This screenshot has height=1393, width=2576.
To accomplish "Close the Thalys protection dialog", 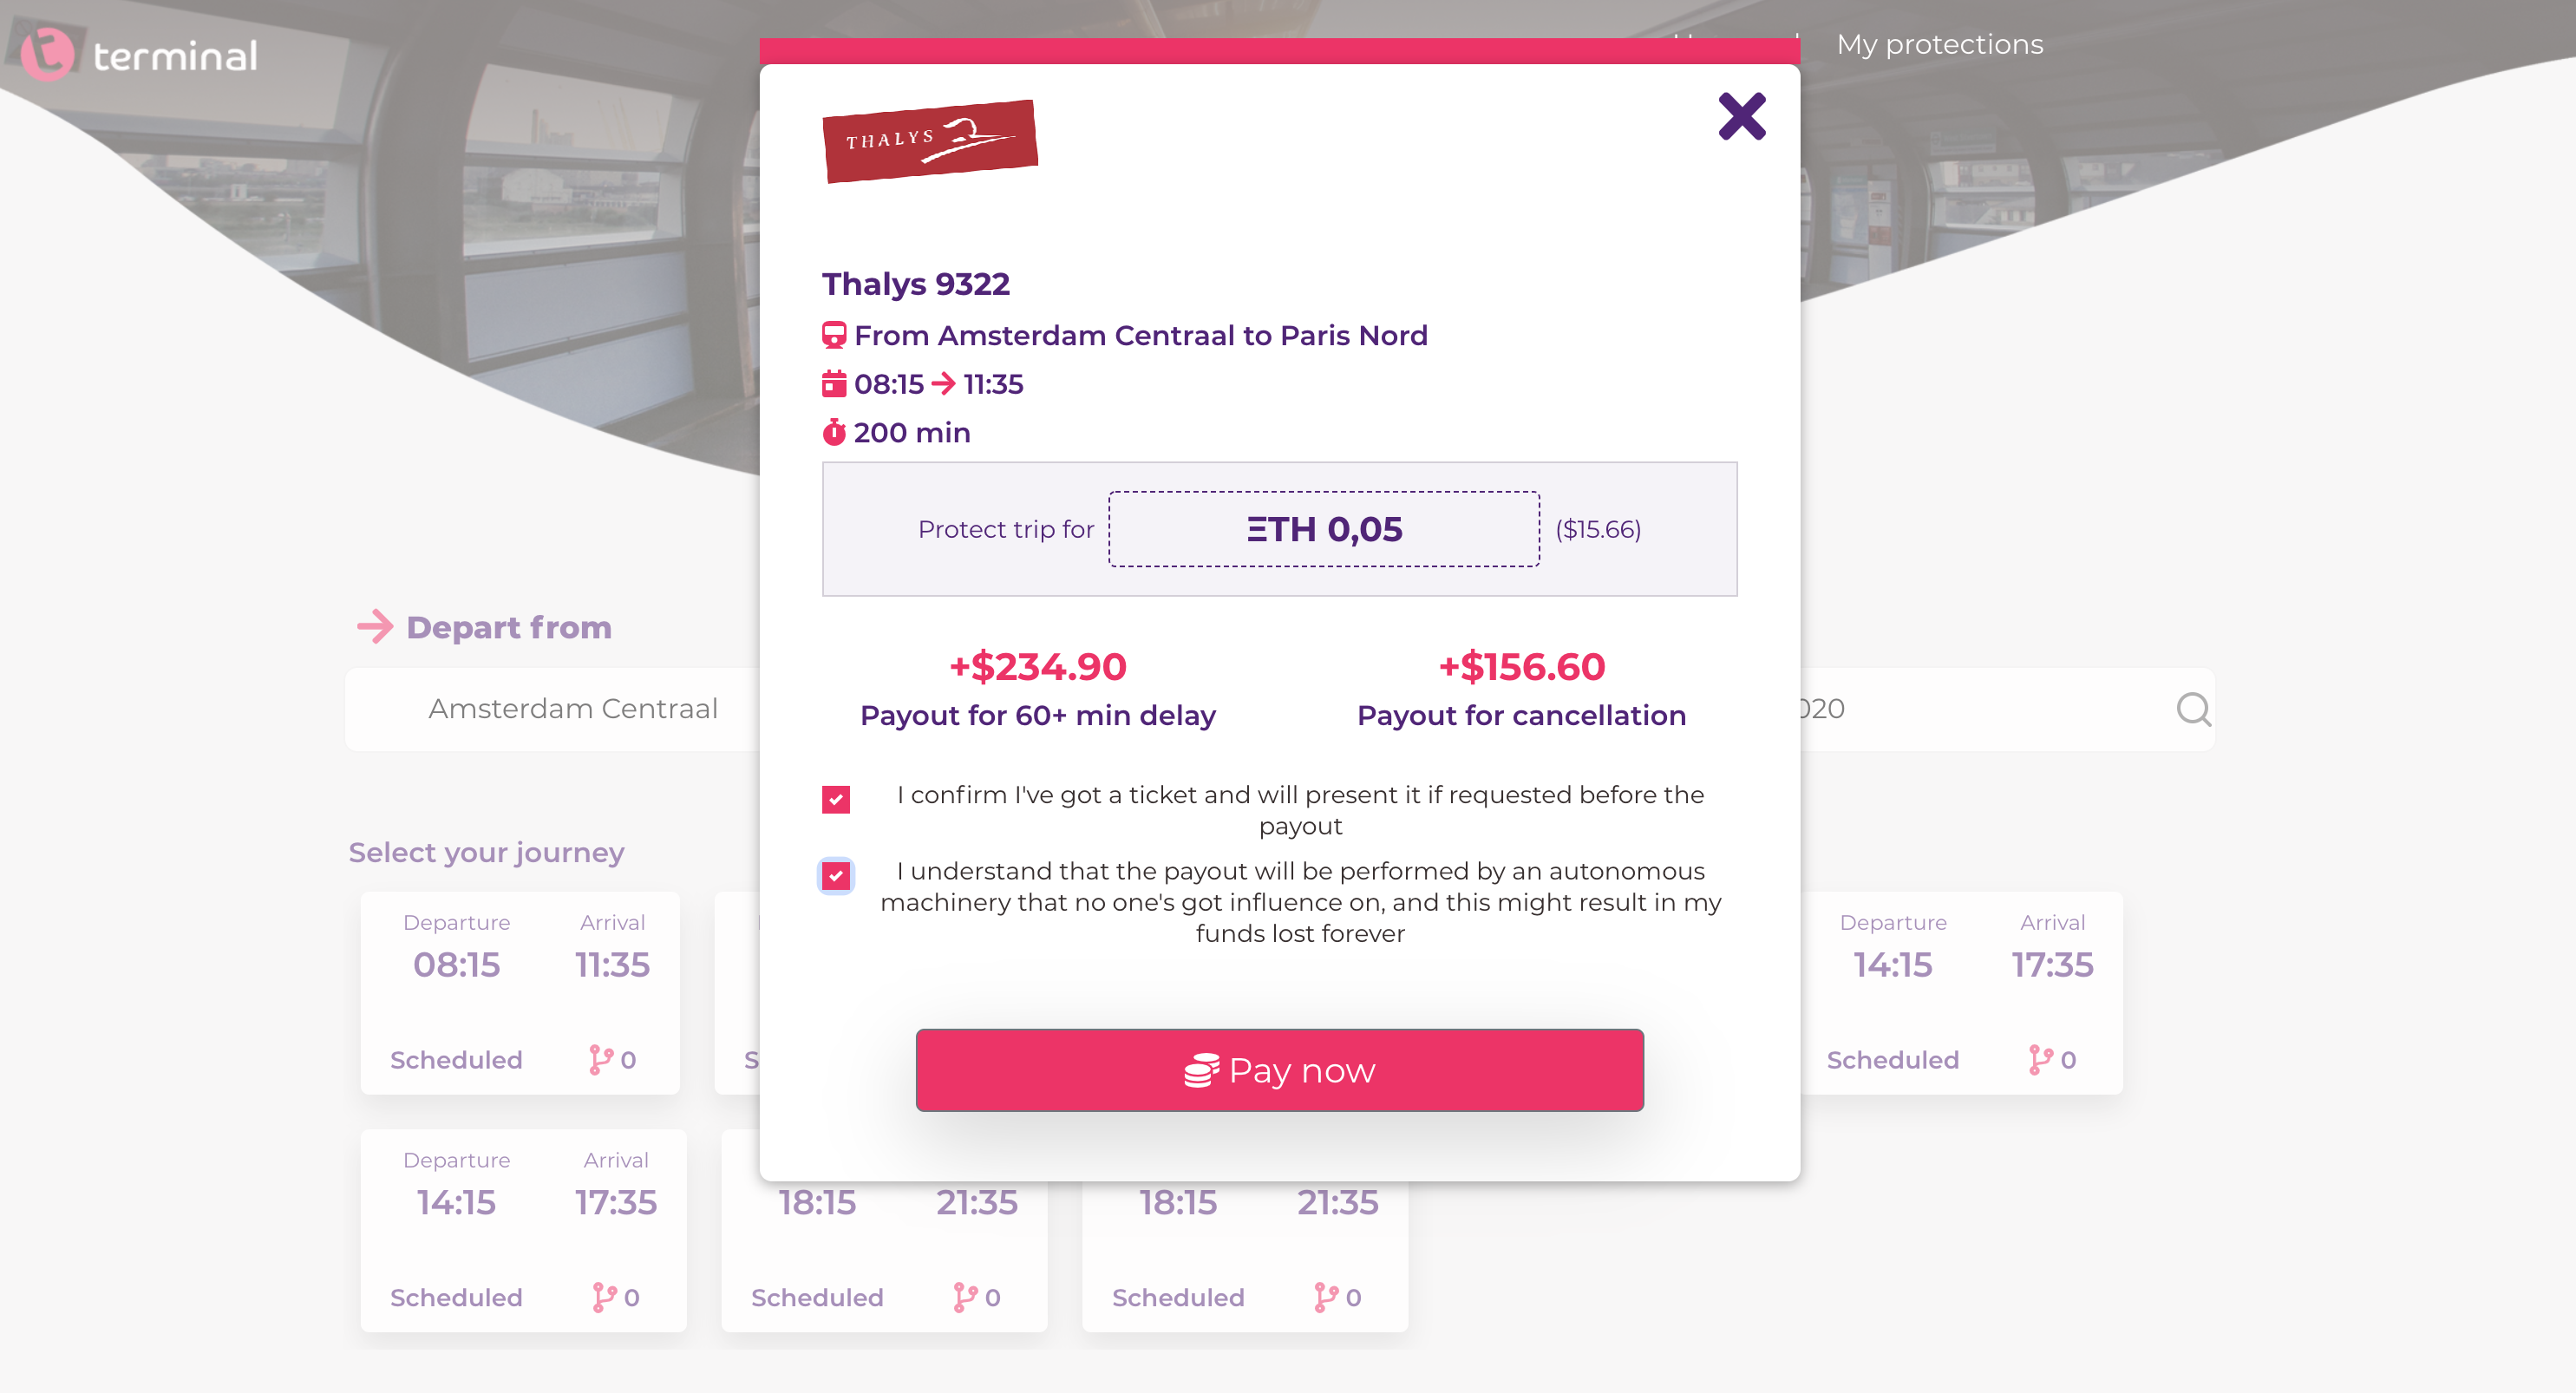I will click(1741, 116).
